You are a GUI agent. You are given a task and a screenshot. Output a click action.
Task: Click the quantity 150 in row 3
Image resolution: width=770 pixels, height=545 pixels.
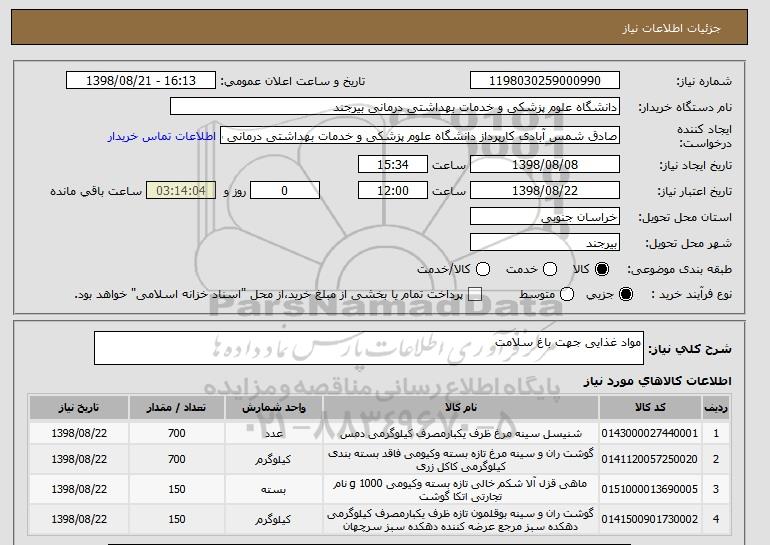coord(176,489)
